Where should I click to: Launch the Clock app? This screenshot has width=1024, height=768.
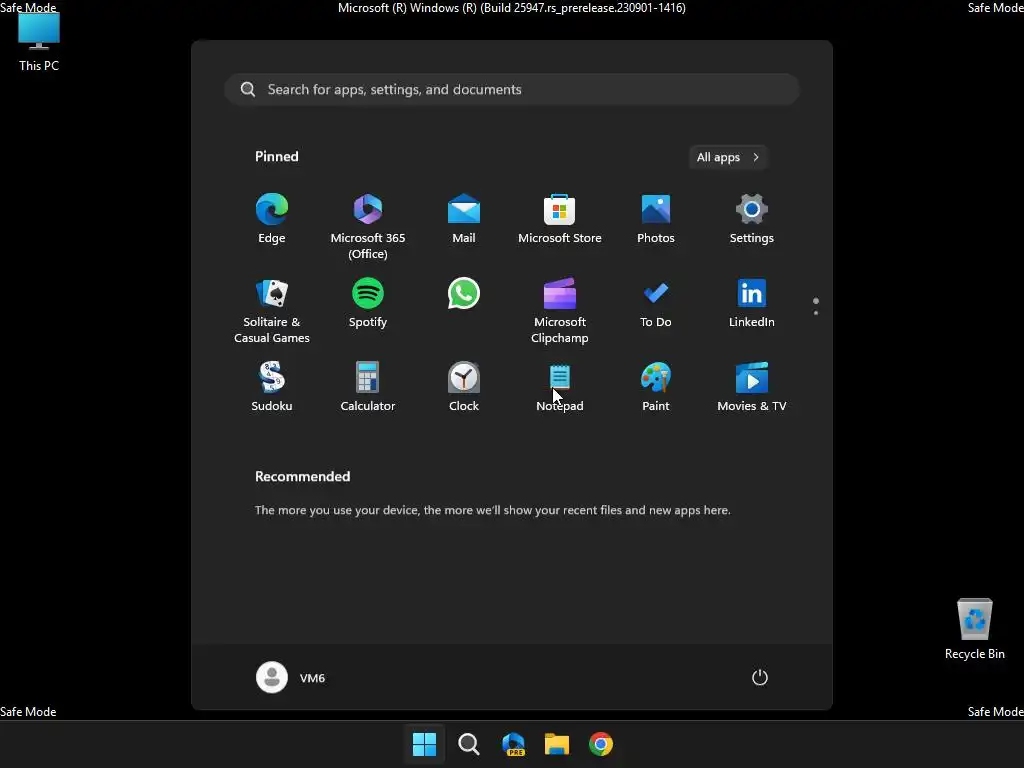[x=464, y=387]
